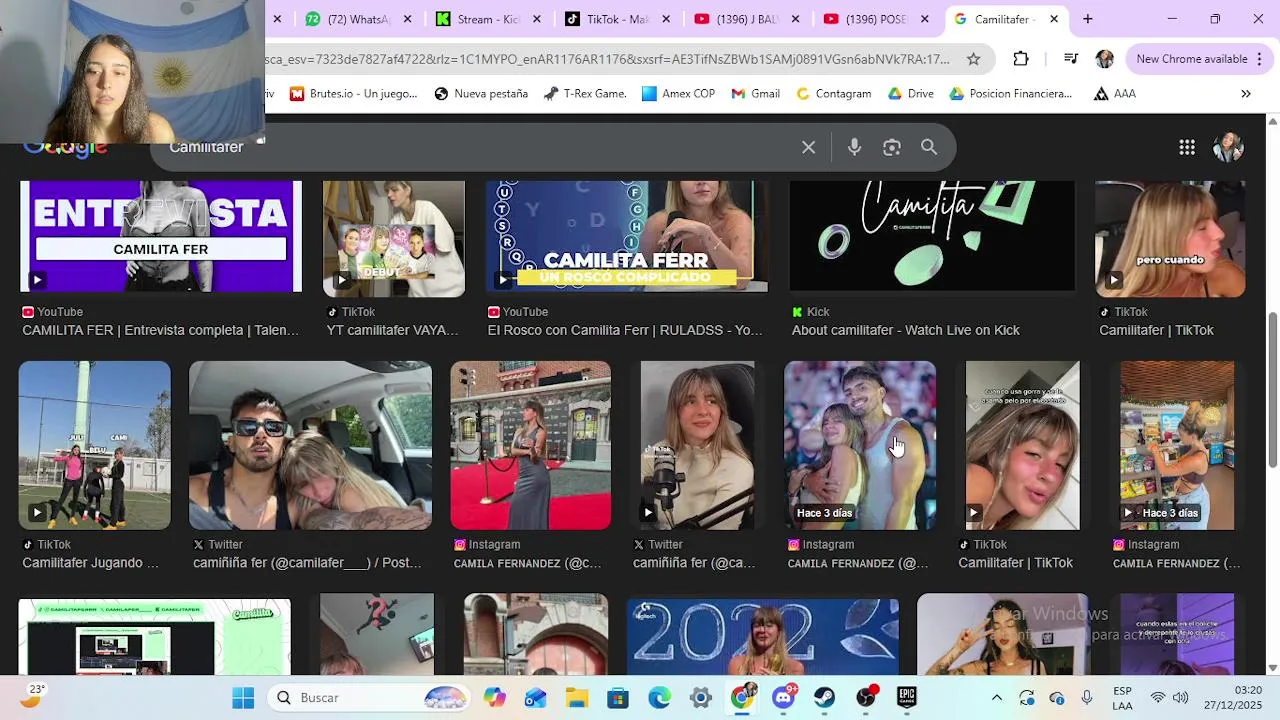Screen dimensions: 1280x720
Task: Open the AAA bookmark
Action: [x=1115, y=94]
